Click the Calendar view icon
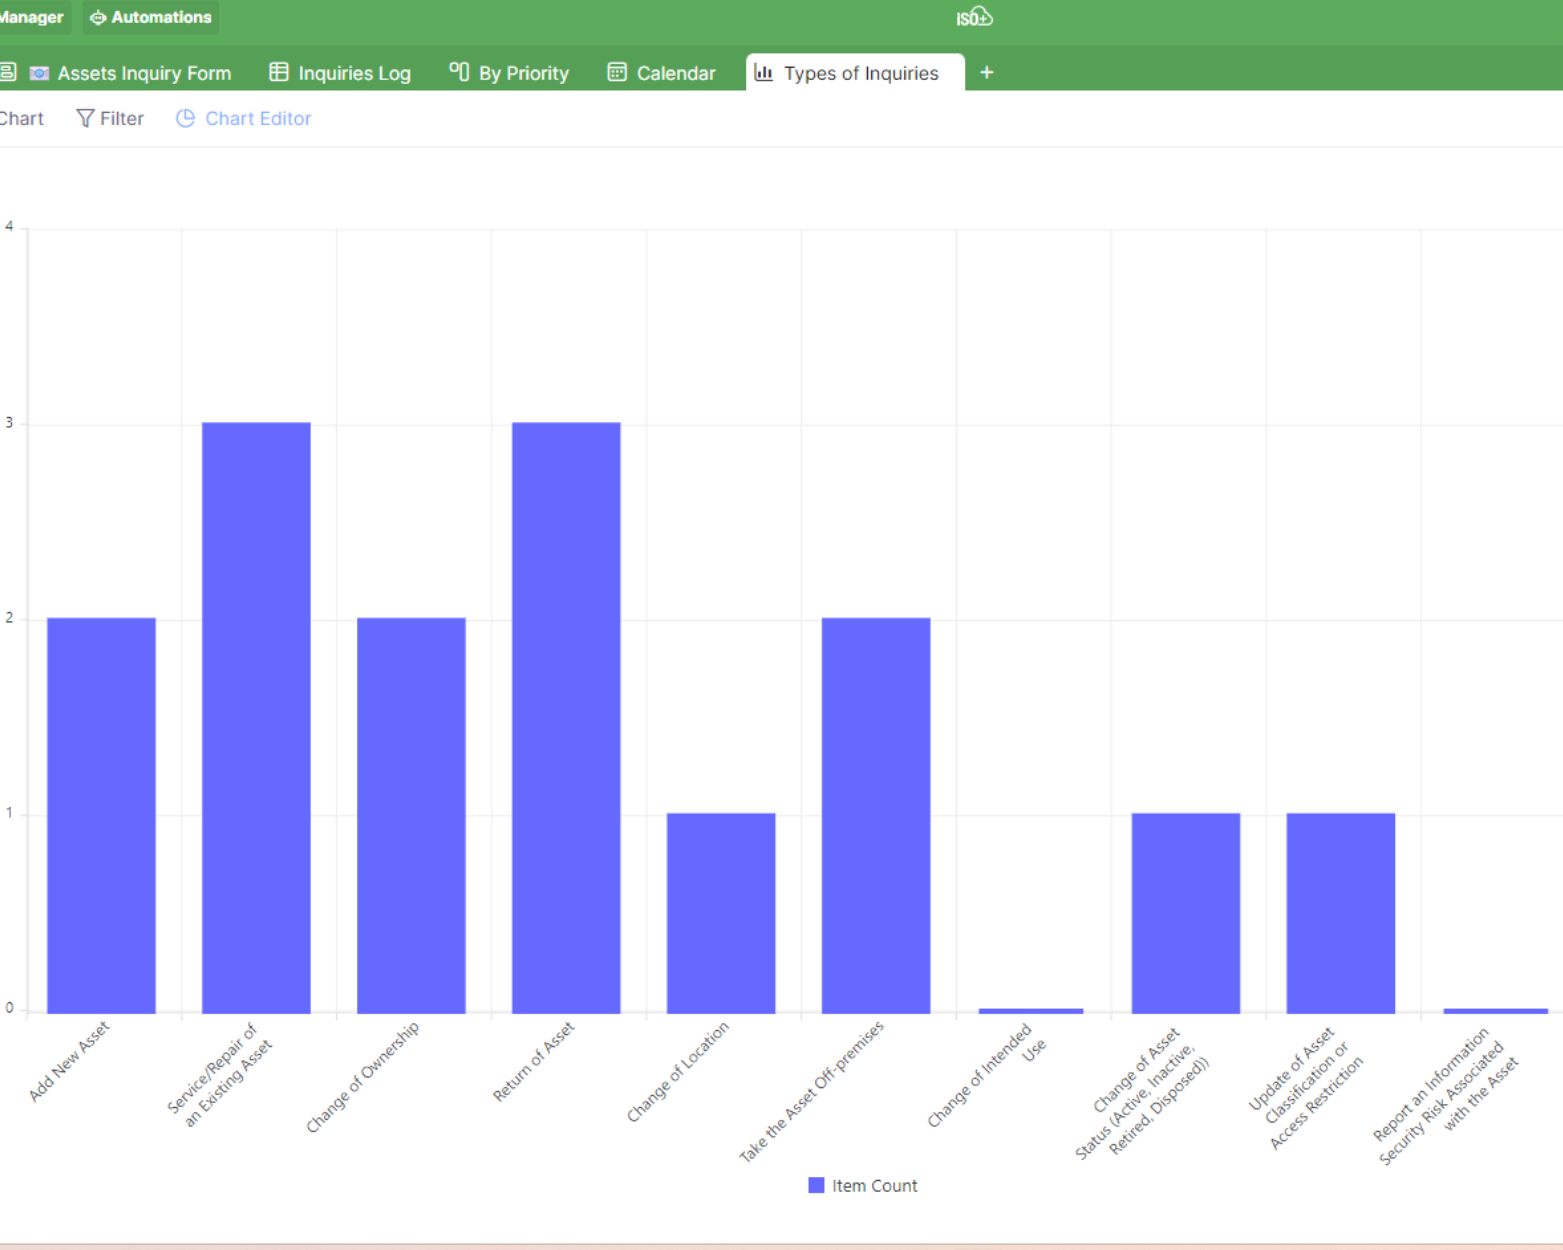Image resolution: width=1563 pixels, height=1250 pixels. [x=617, y=72]
